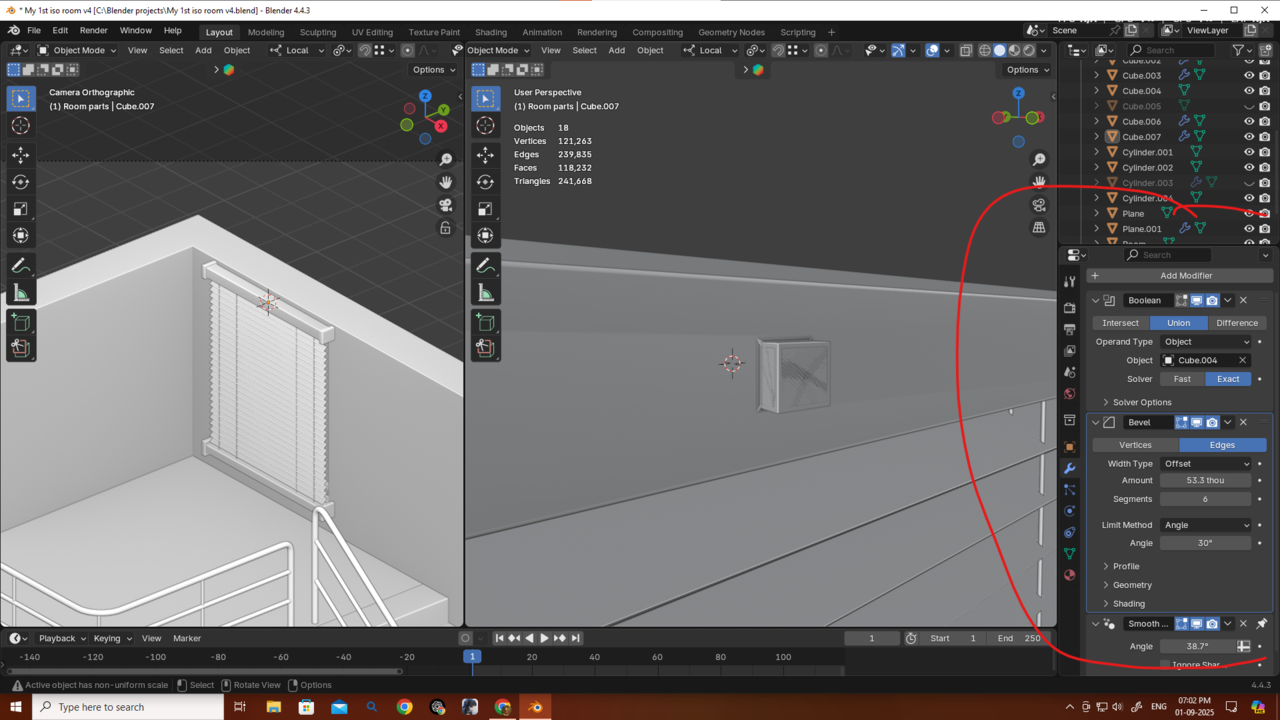This screenshot has height=720, width=1280.
Task: Select the Move tool in left viewport
Action: pos(20,155)
